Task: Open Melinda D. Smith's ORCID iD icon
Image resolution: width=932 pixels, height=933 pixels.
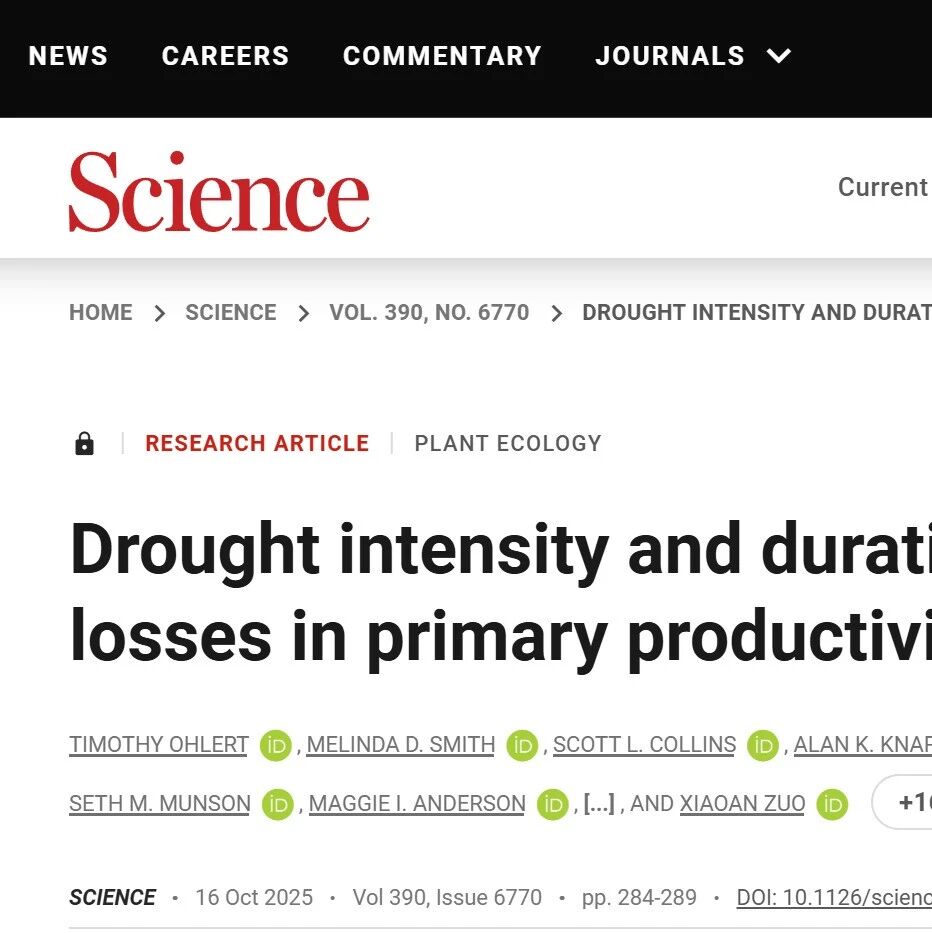Action: (x=523, y=746)
